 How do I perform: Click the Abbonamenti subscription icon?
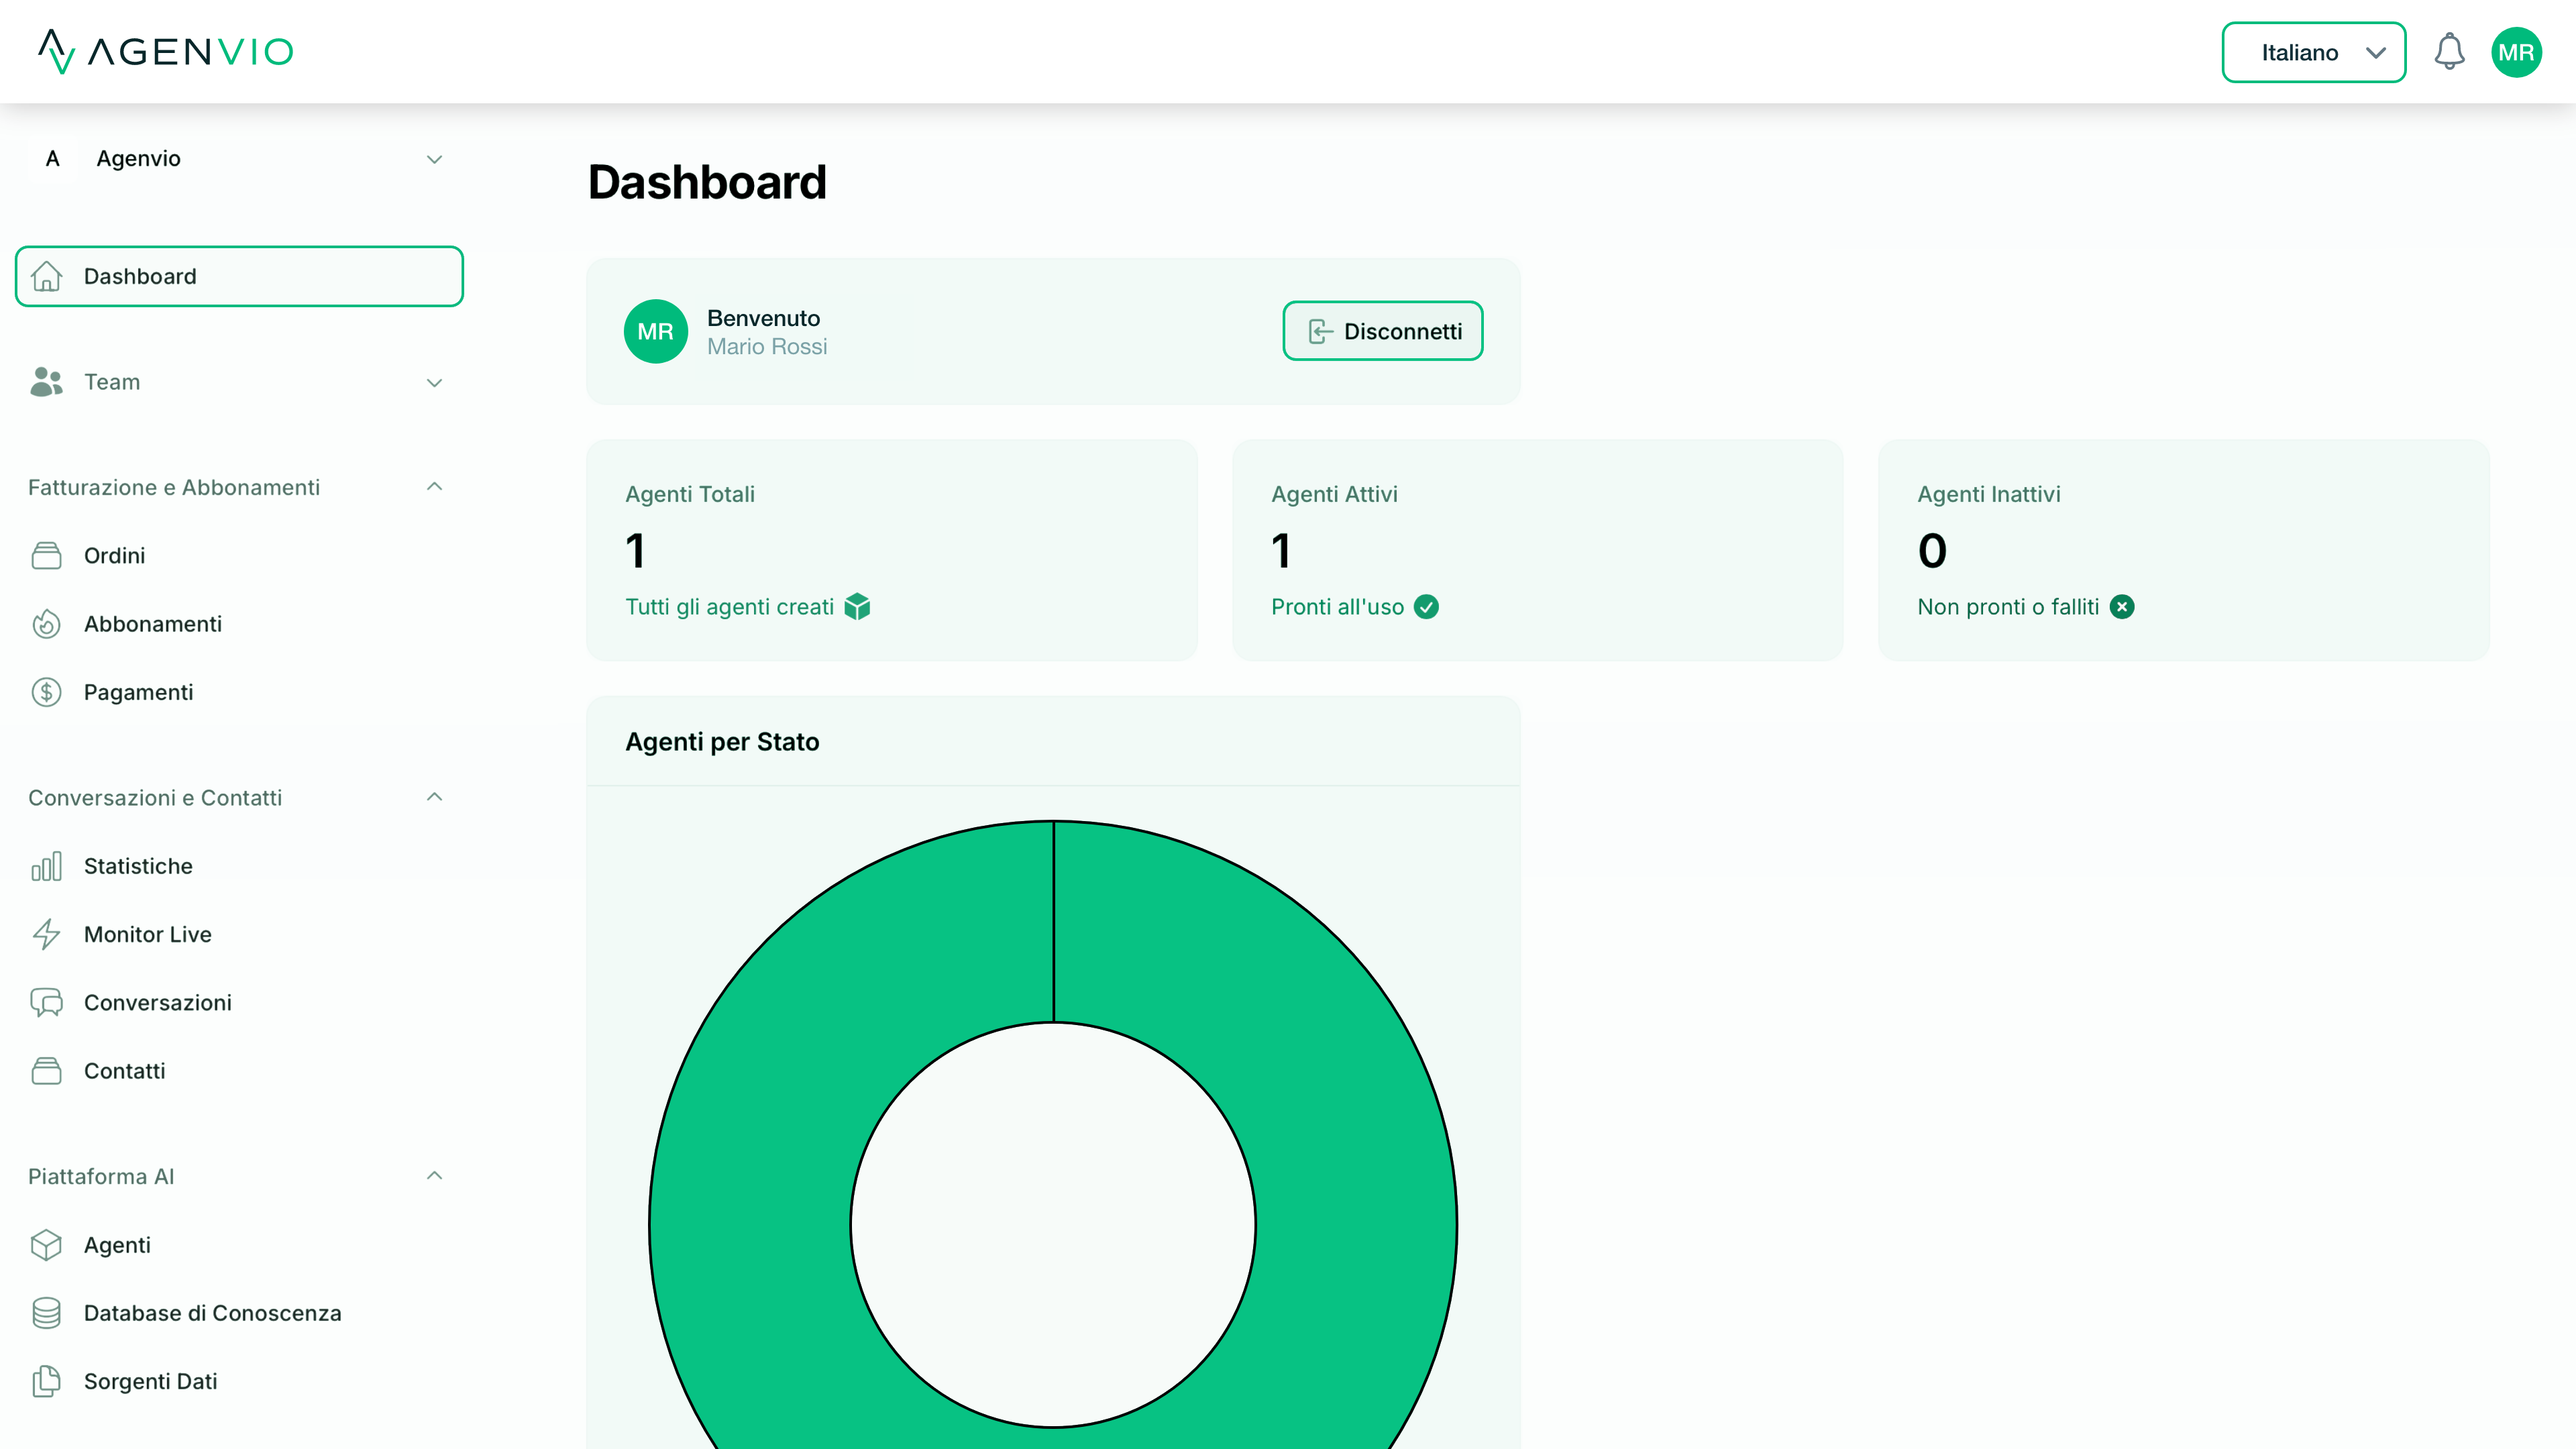coord(46,623)
